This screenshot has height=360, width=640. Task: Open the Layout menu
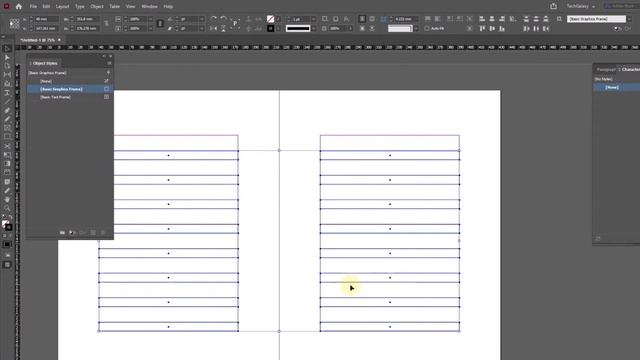(62, 7)
